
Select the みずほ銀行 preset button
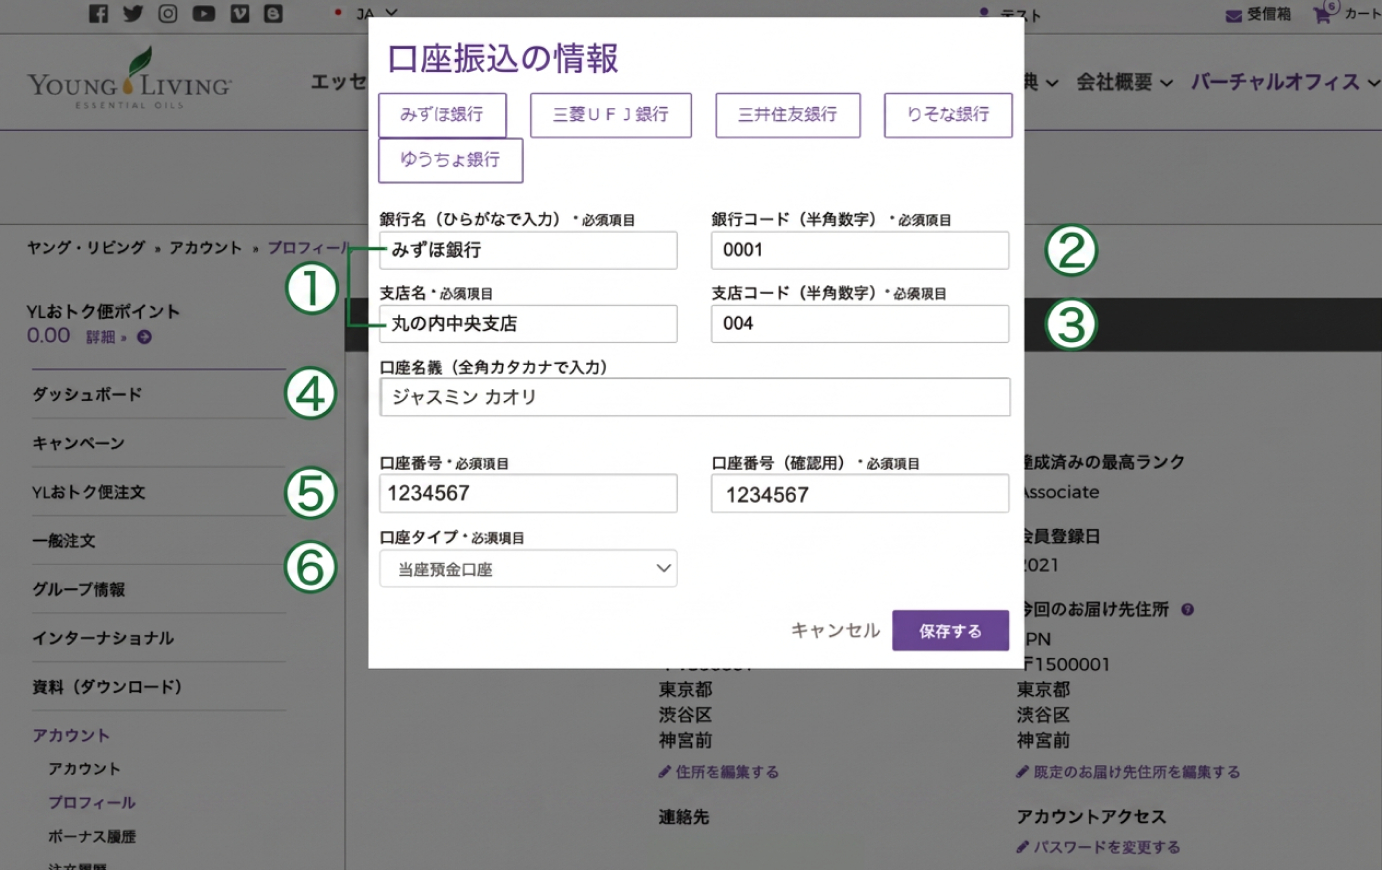442,114
